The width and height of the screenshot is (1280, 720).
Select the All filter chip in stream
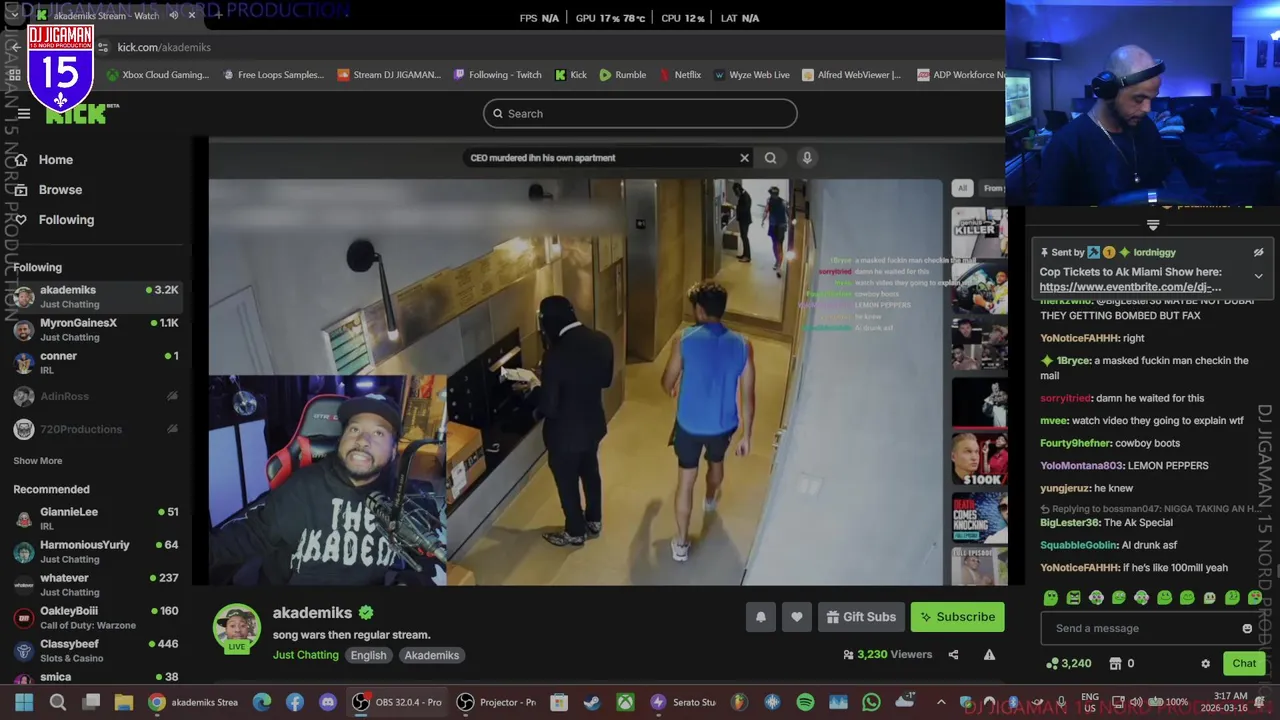[962, 188]
